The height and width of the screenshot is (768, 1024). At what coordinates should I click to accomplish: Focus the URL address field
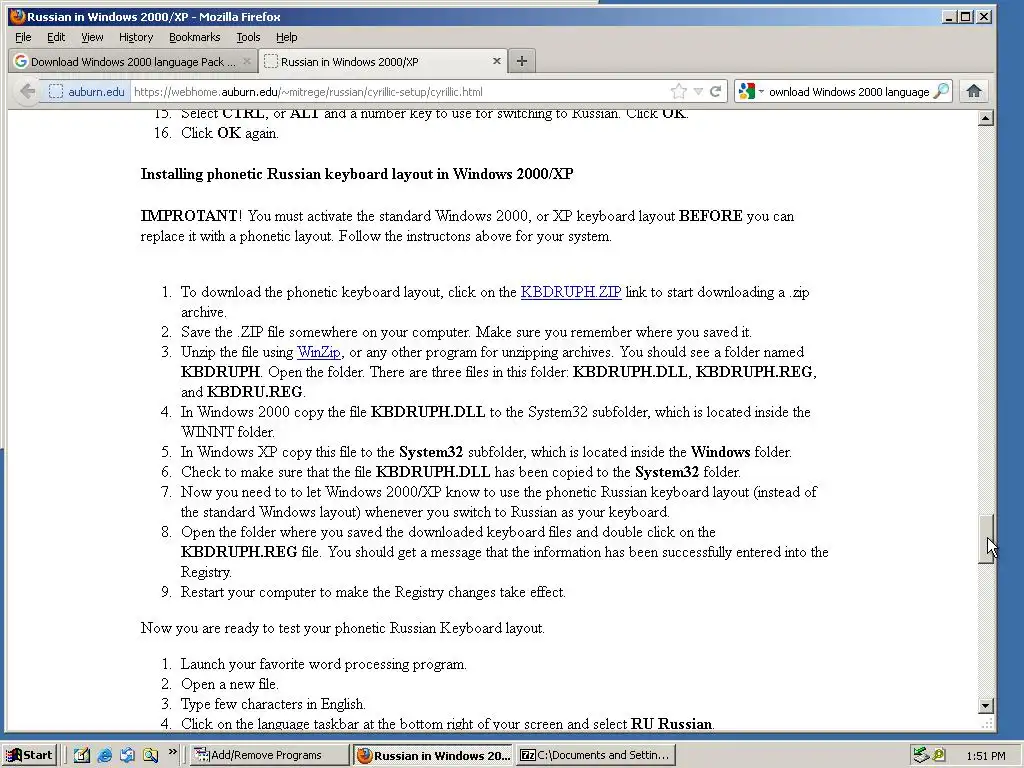point(398,91)
